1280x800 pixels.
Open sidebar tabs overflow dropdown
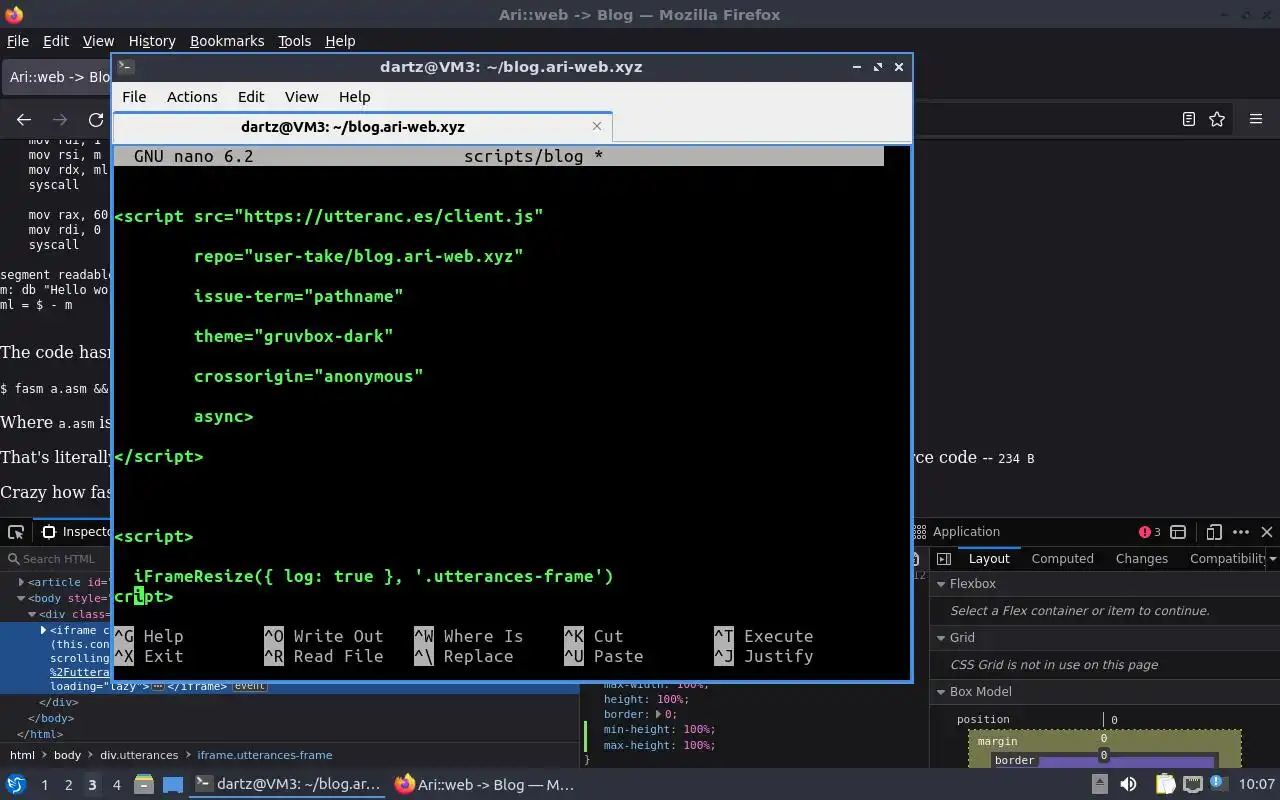coord(1272,559)
